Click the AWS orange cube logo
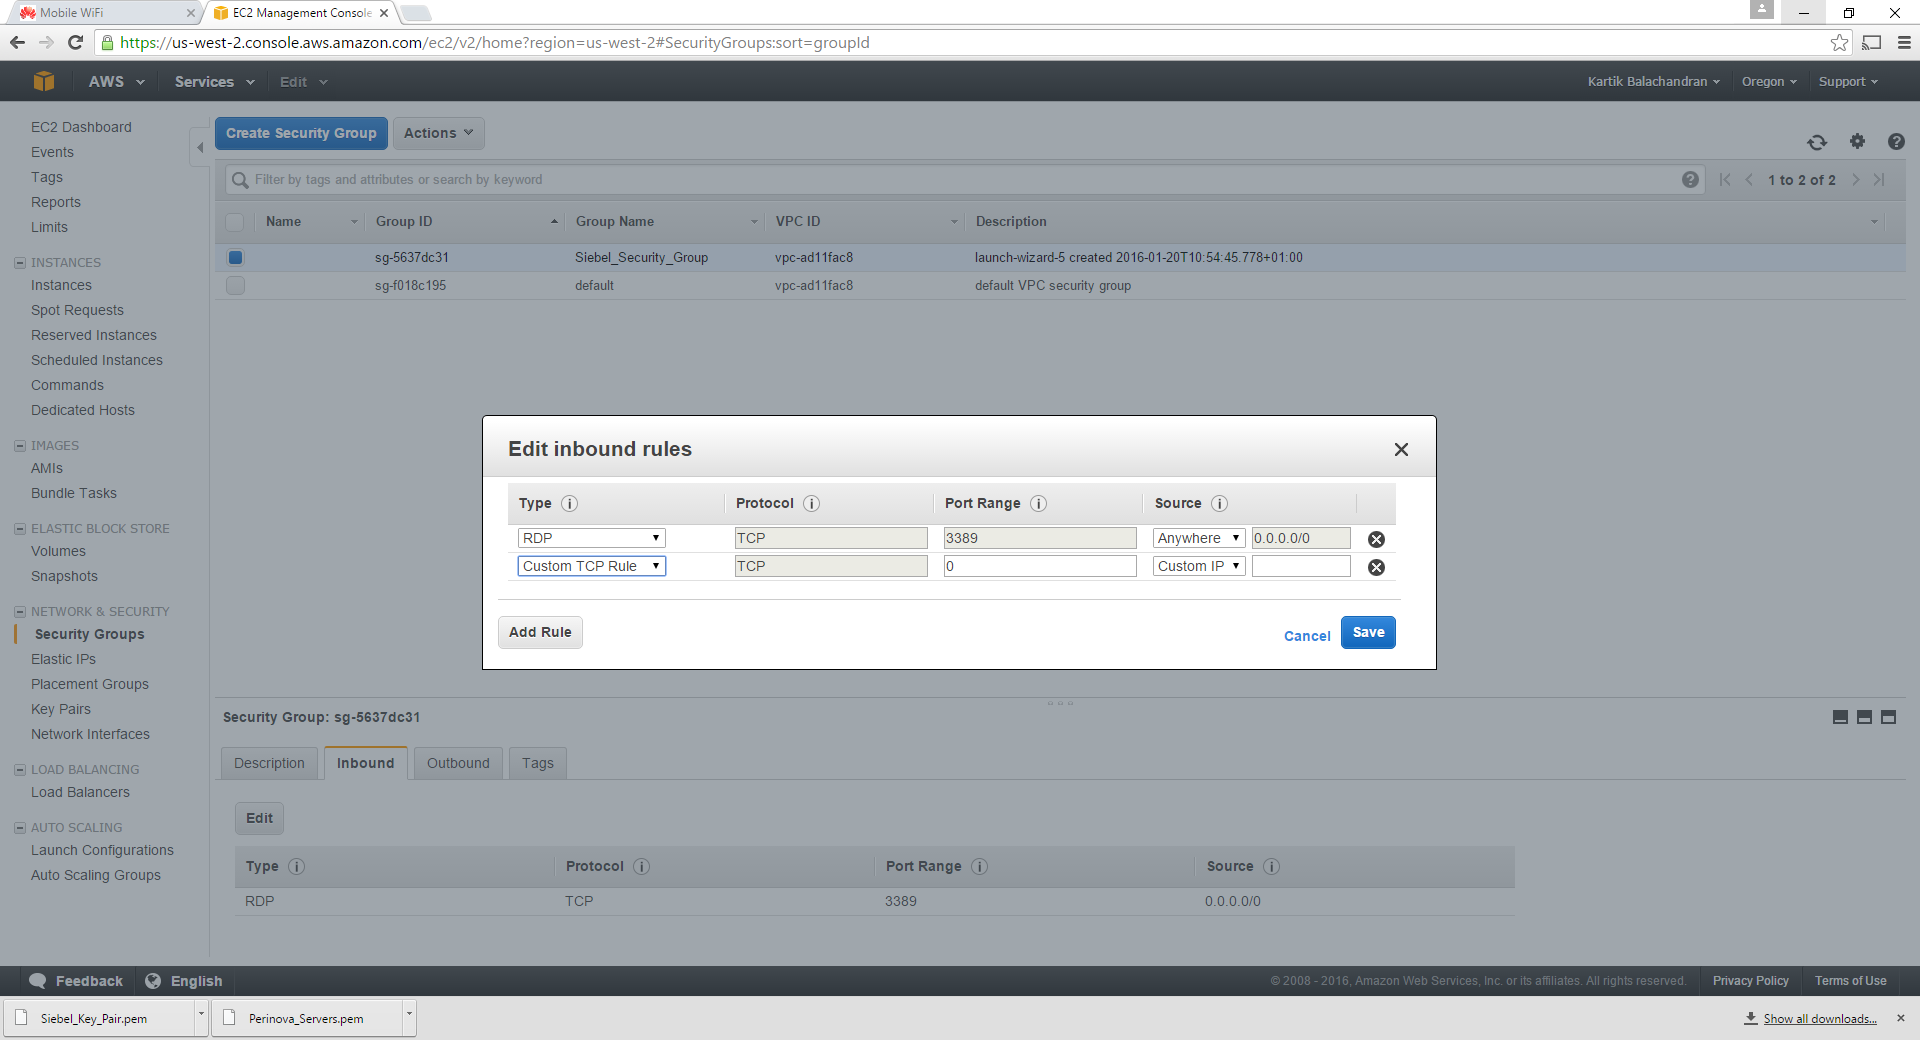 click(x=43, y=81)
